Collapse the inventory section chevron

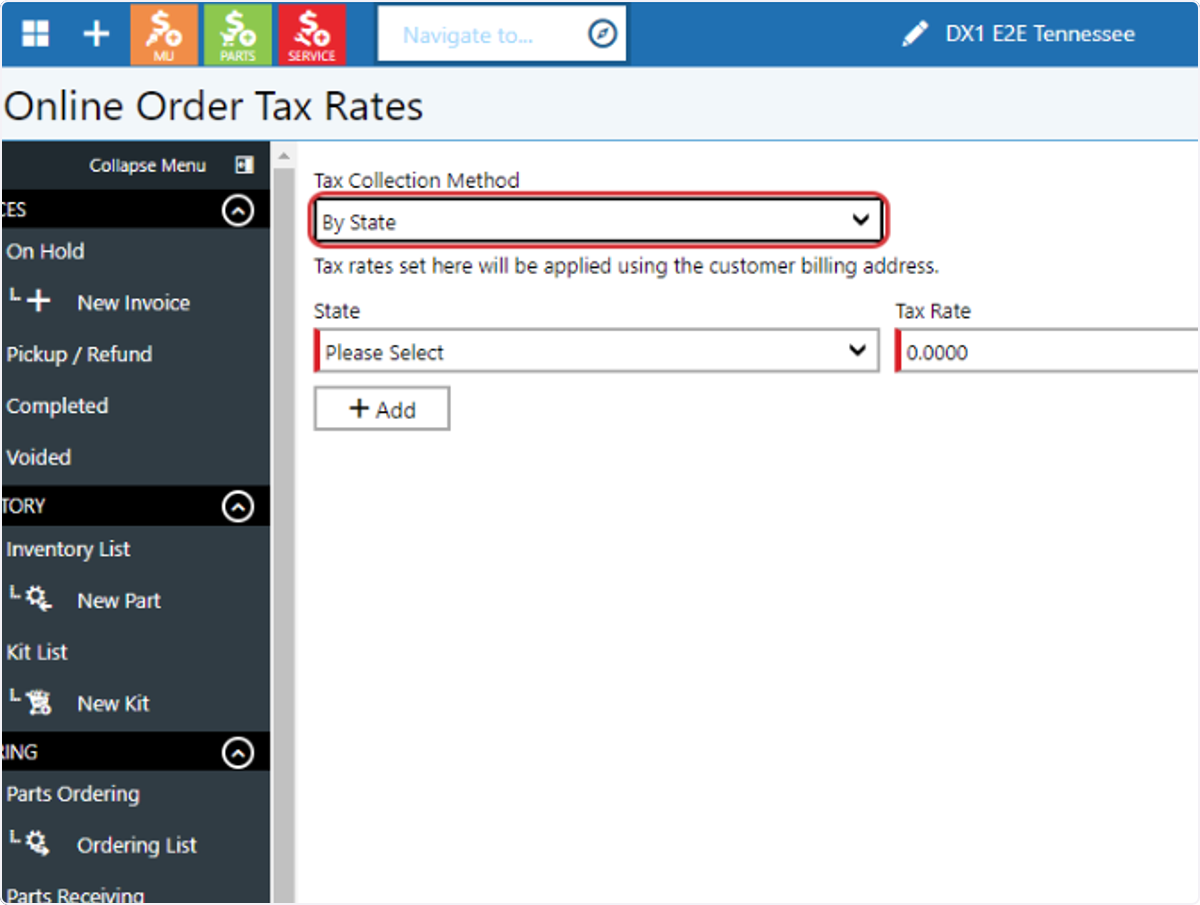(x=238, y=507)
